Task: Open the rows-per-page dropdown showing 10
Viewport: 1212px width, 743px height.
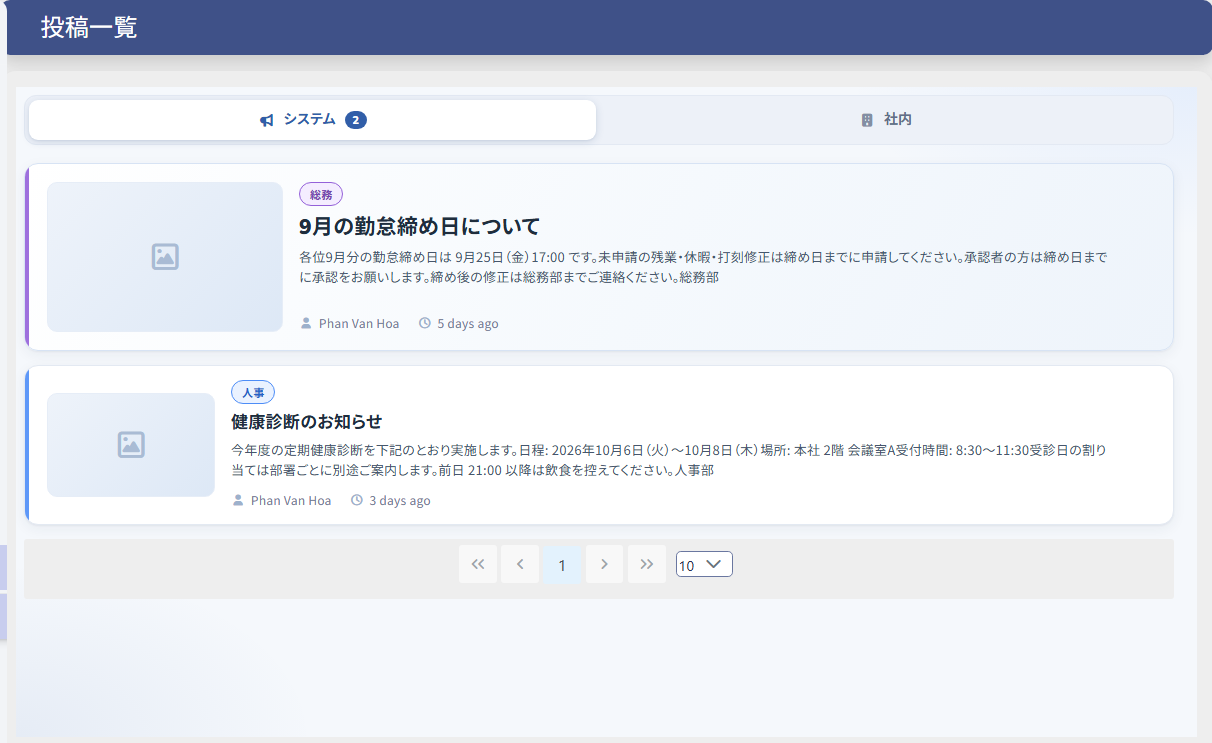Action: 704,564
